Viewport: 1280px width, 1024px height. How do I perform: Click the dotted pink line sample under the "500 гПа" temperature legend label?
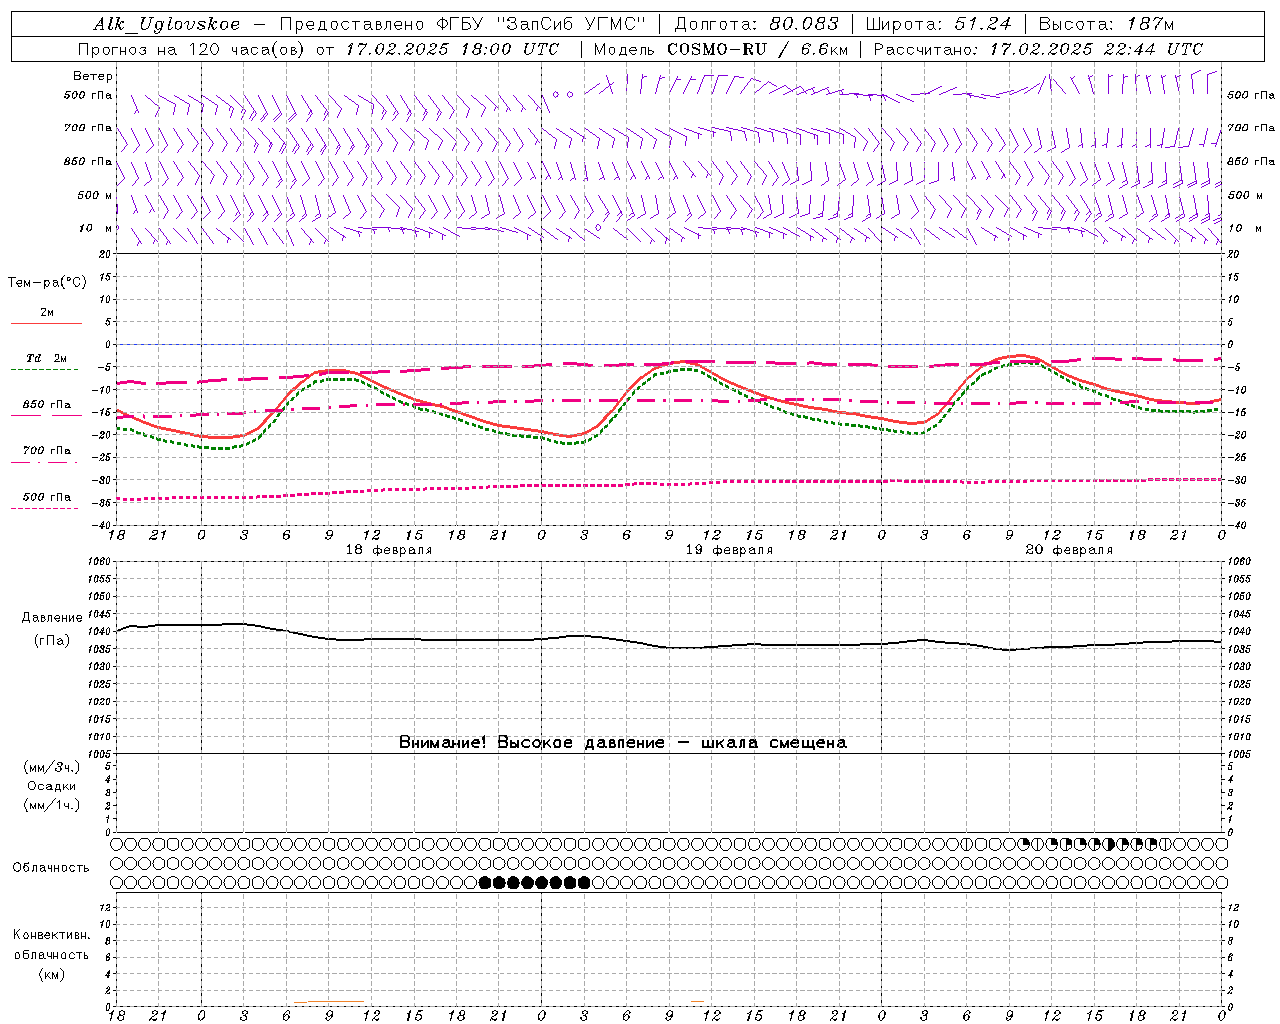coord(44,508)
